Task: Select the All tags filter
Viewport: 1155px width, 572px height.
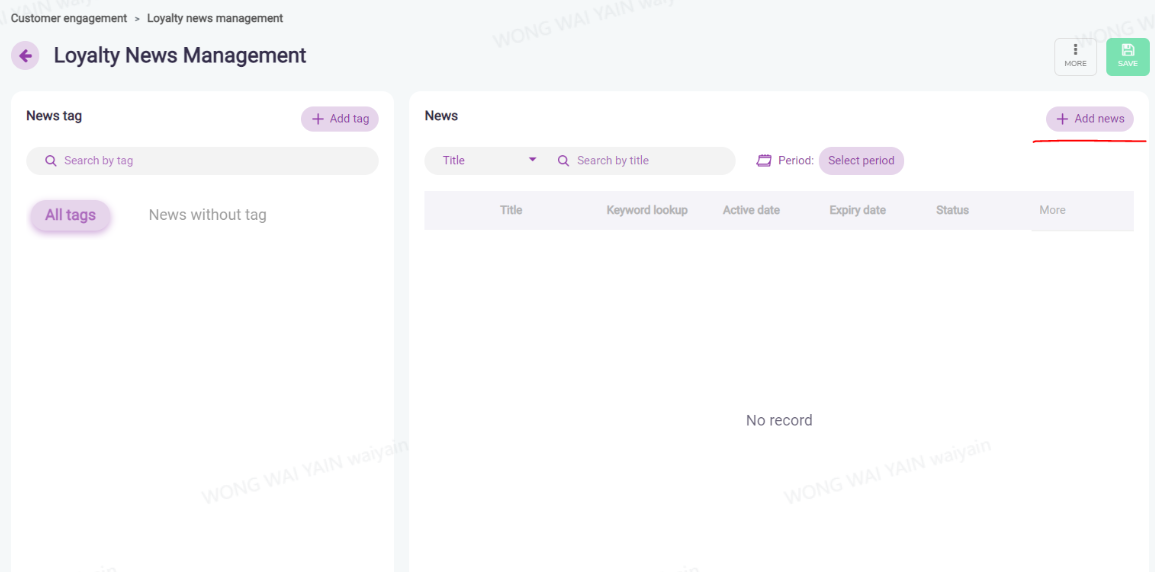Action: tap(70, 215)
